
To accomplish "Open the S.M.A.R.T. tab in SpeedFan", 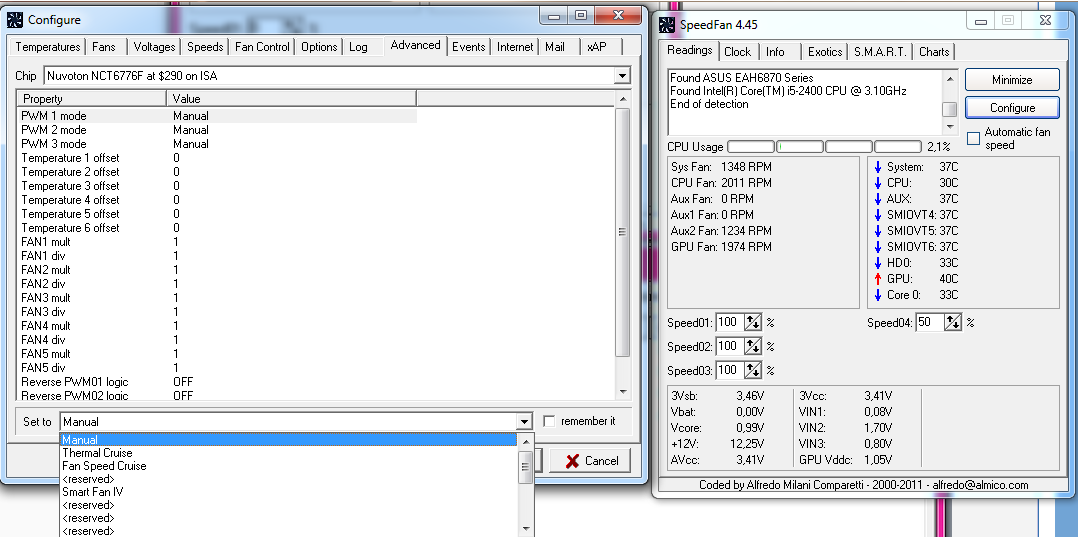I will [x=881, y=52].
